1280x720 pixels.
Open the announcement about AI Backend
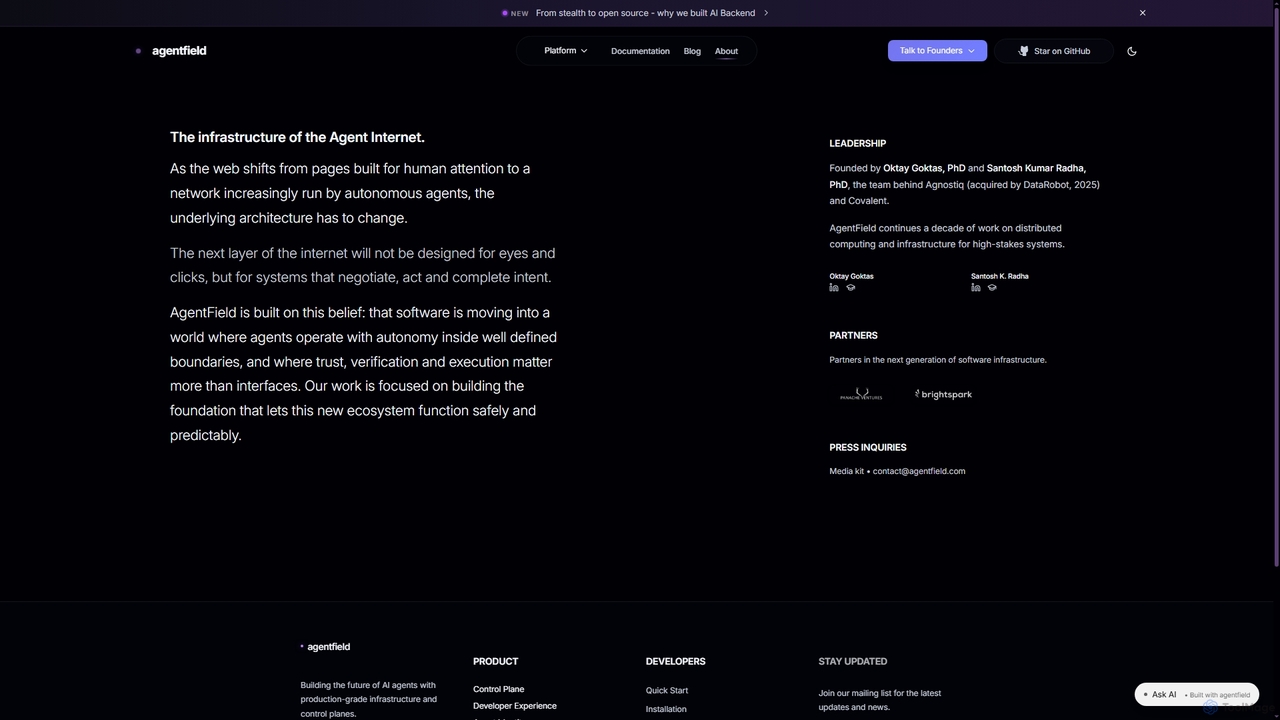pyautogui.click(x=645, y=13)
